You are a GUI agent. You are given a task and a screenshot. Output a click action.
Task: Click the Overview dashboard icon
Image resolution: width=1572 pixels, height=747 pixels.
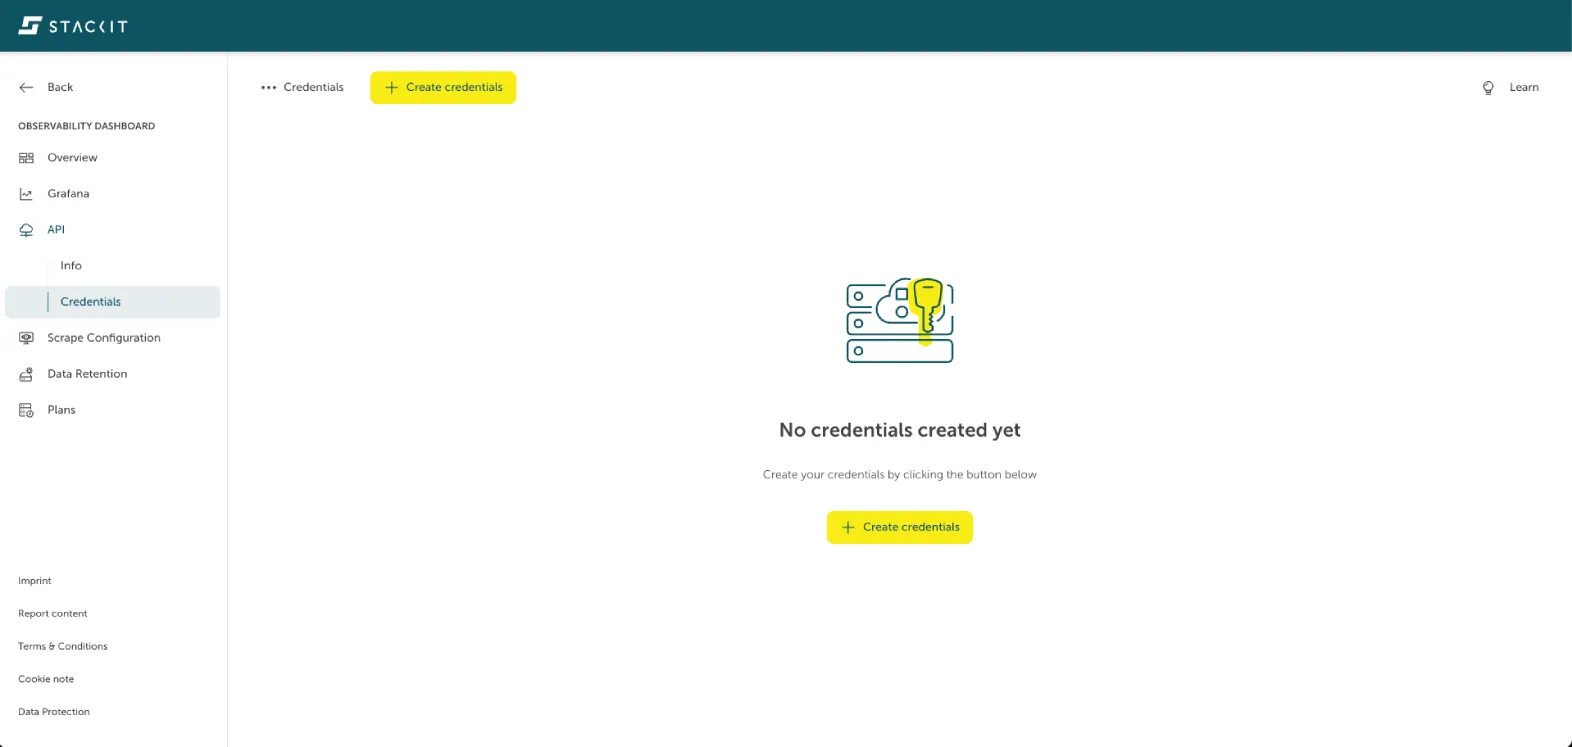coord(26,158)
